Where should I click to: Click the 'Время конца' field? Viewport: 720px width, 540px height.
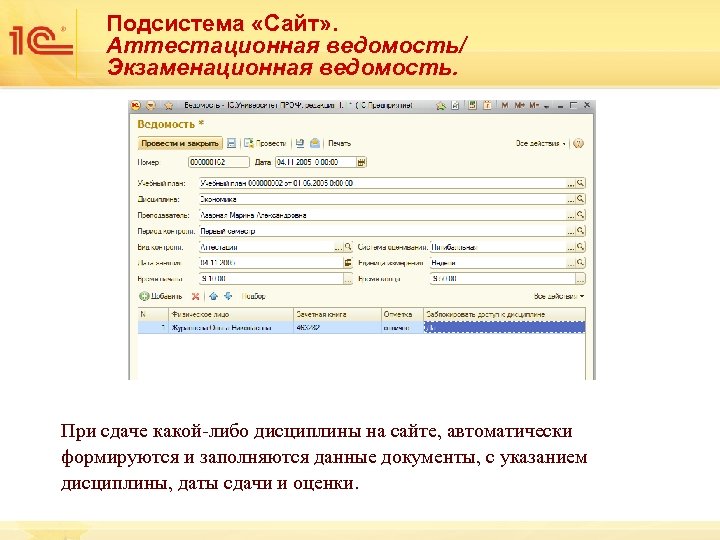503,279
